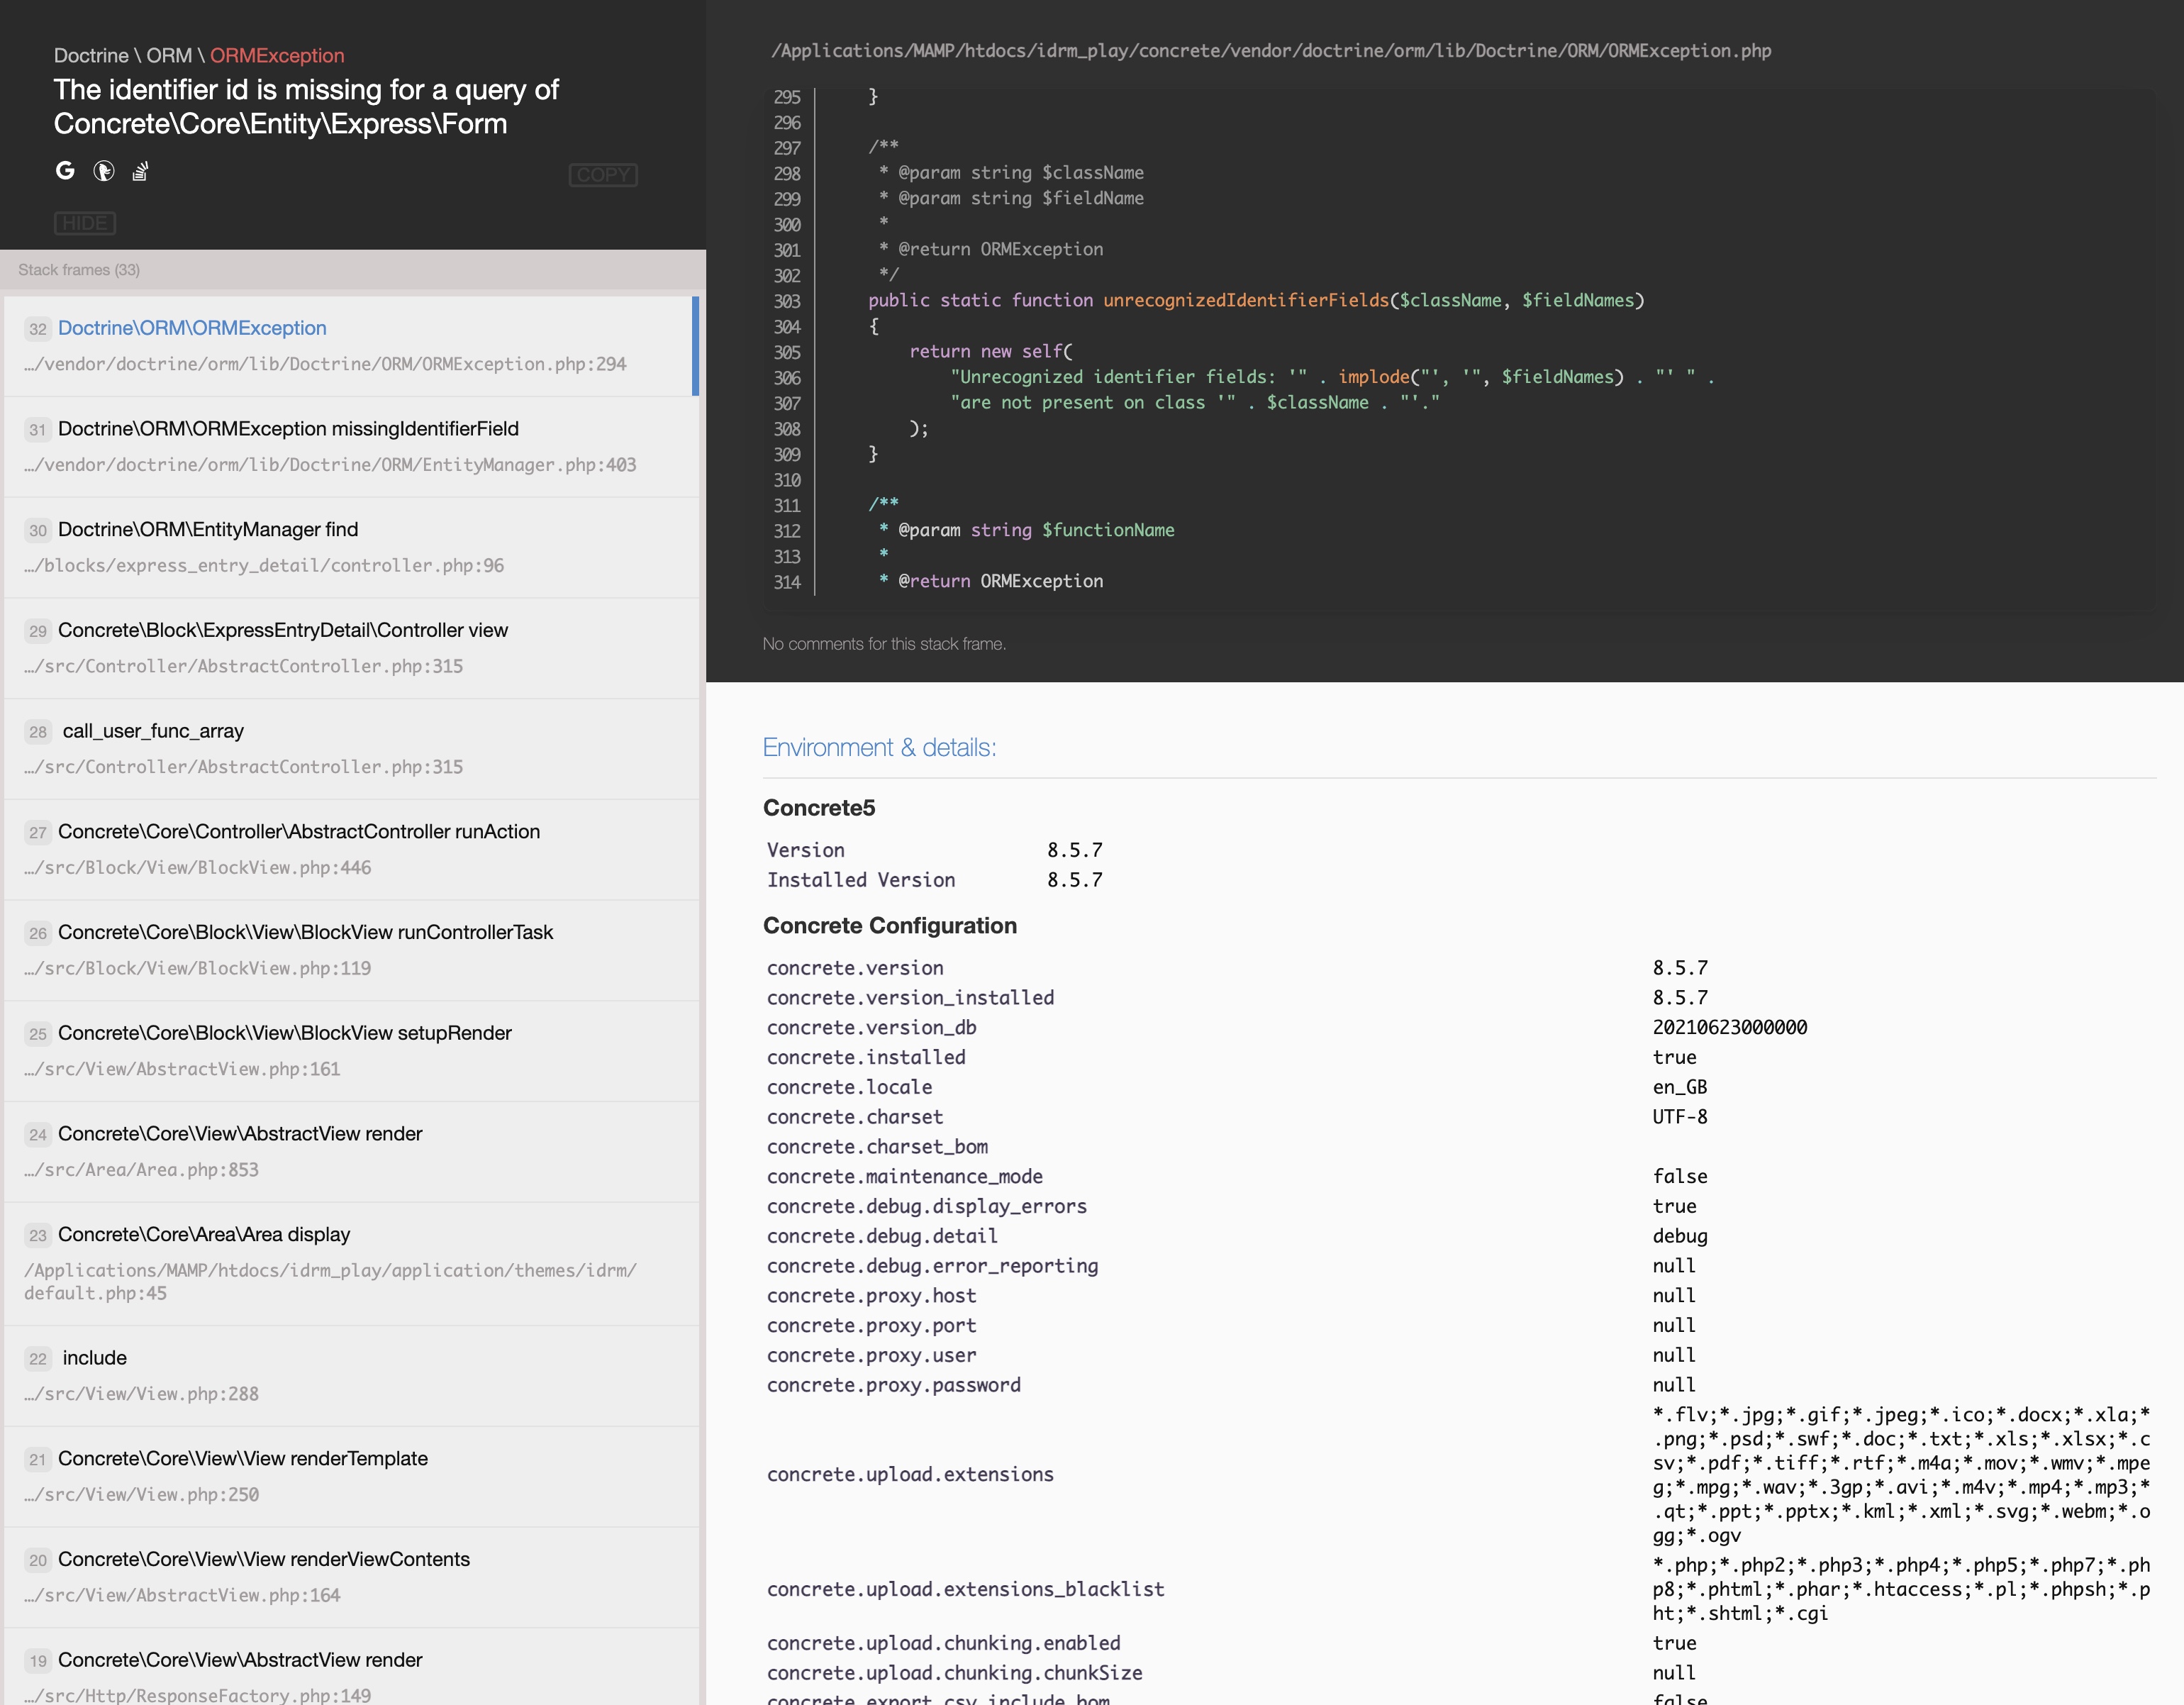The width and height of the screenshot is (2184, 1705).
Task: Click the COPY exception button
Action: point(603,175)
